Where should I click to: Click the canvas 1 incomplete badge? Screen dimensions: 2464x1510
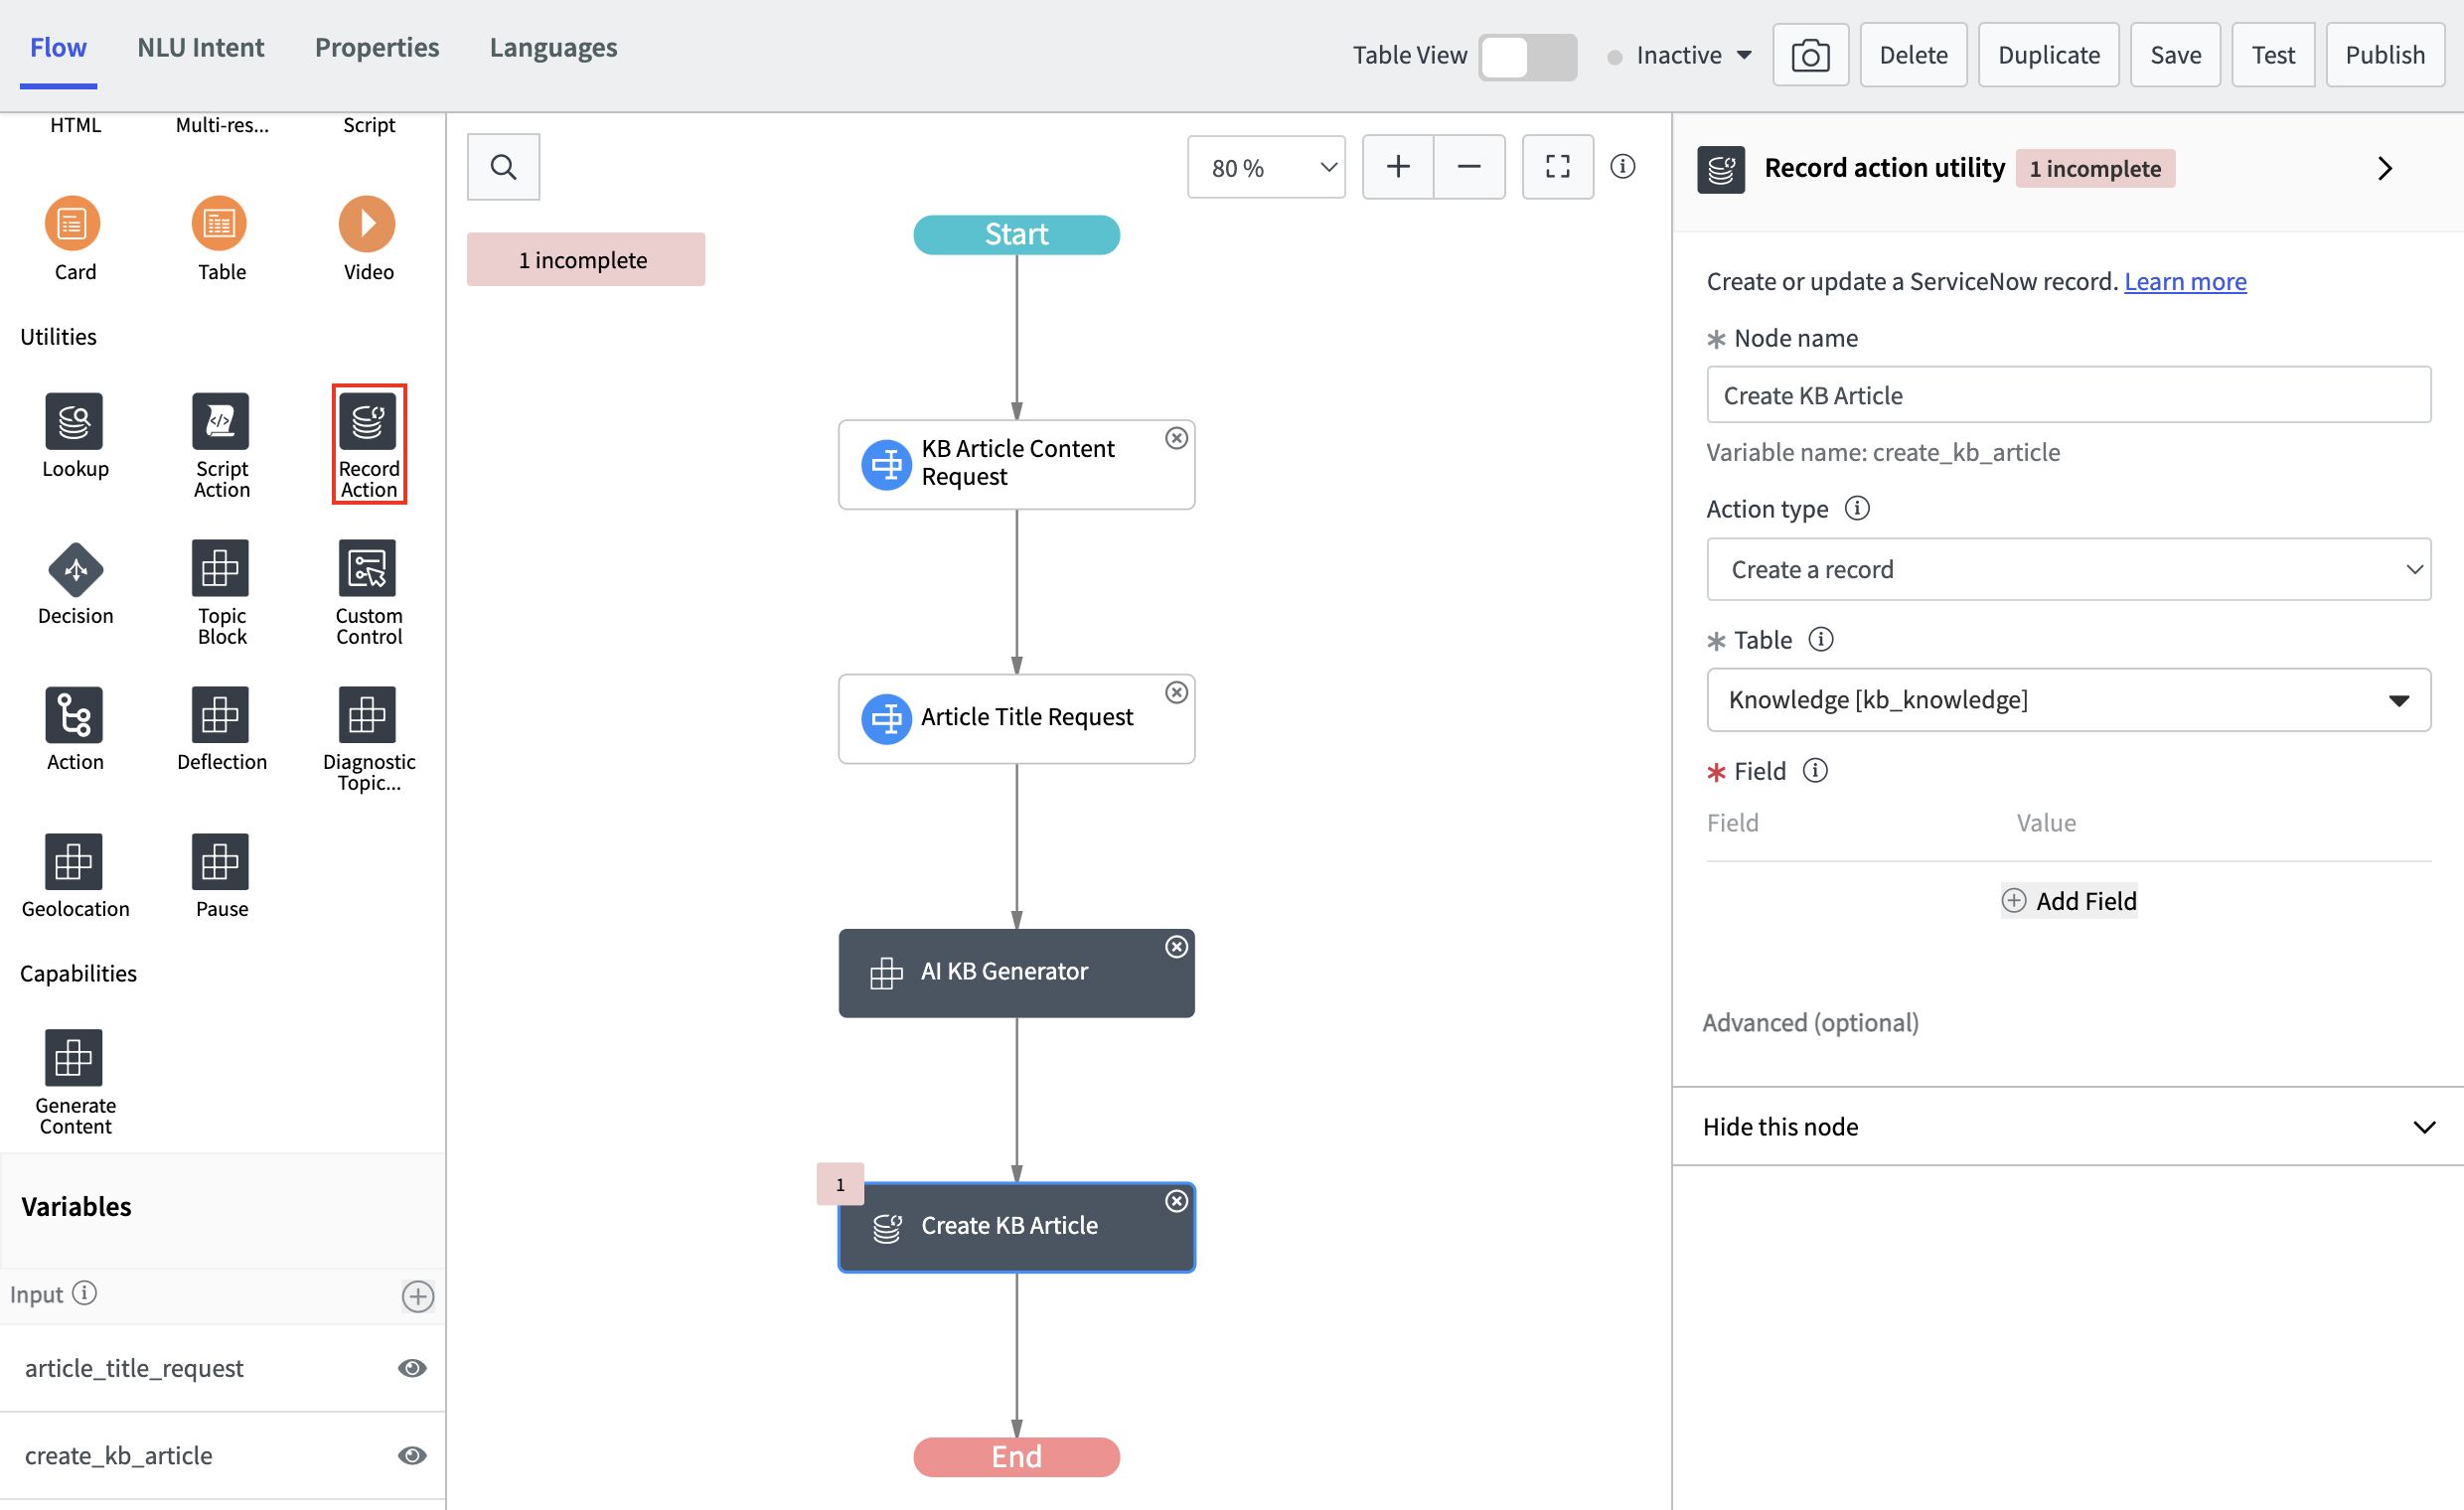click(585, 259)
